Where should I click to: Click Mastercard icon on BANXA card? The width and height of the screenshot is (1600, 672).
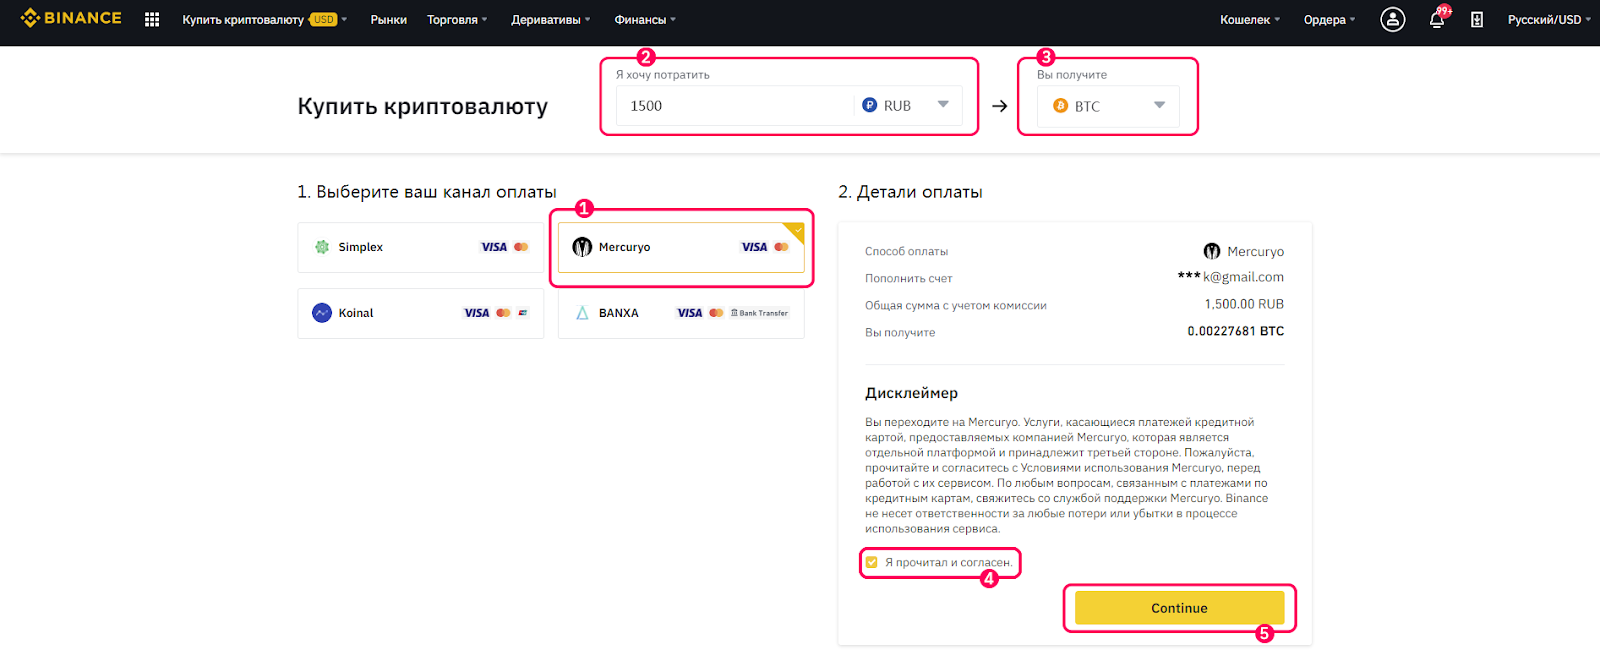coord(716,313)
